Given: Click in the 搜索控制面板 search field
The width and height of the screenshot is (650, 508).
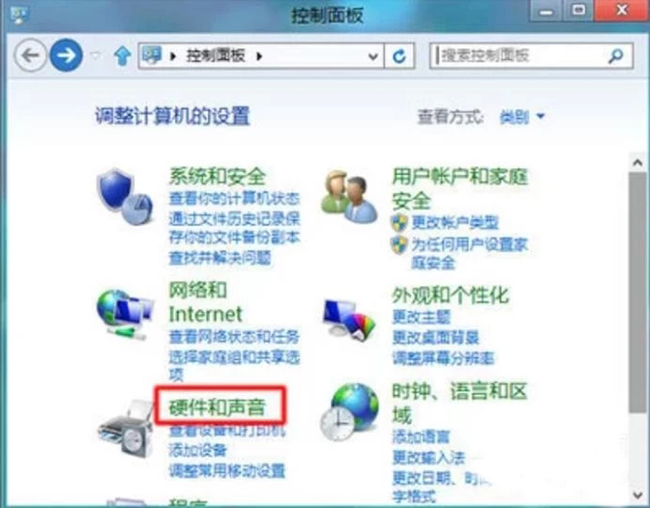Looking at the screenshot, I should pyautogui.click(x=520, y=56).
